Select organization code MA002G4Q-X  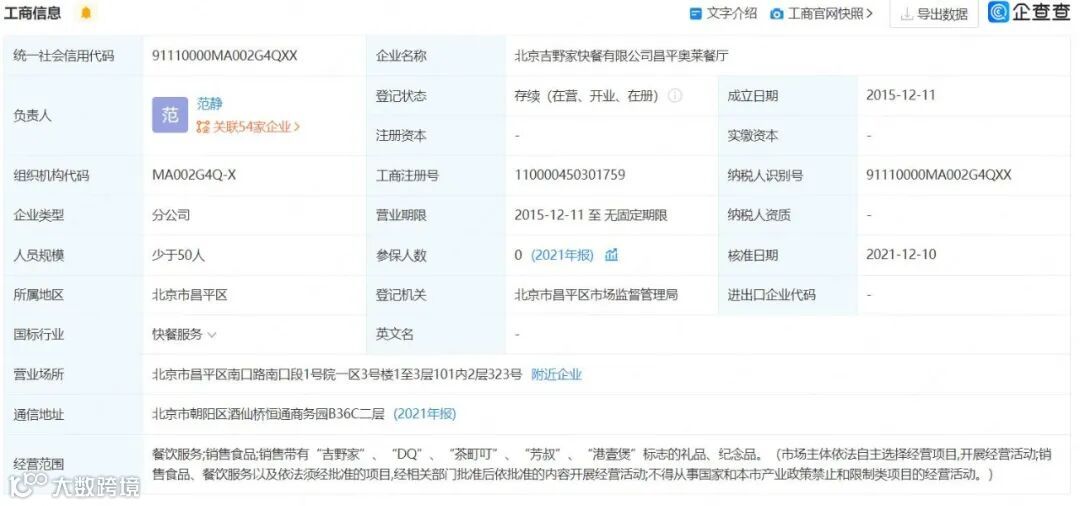pos(194,175)
